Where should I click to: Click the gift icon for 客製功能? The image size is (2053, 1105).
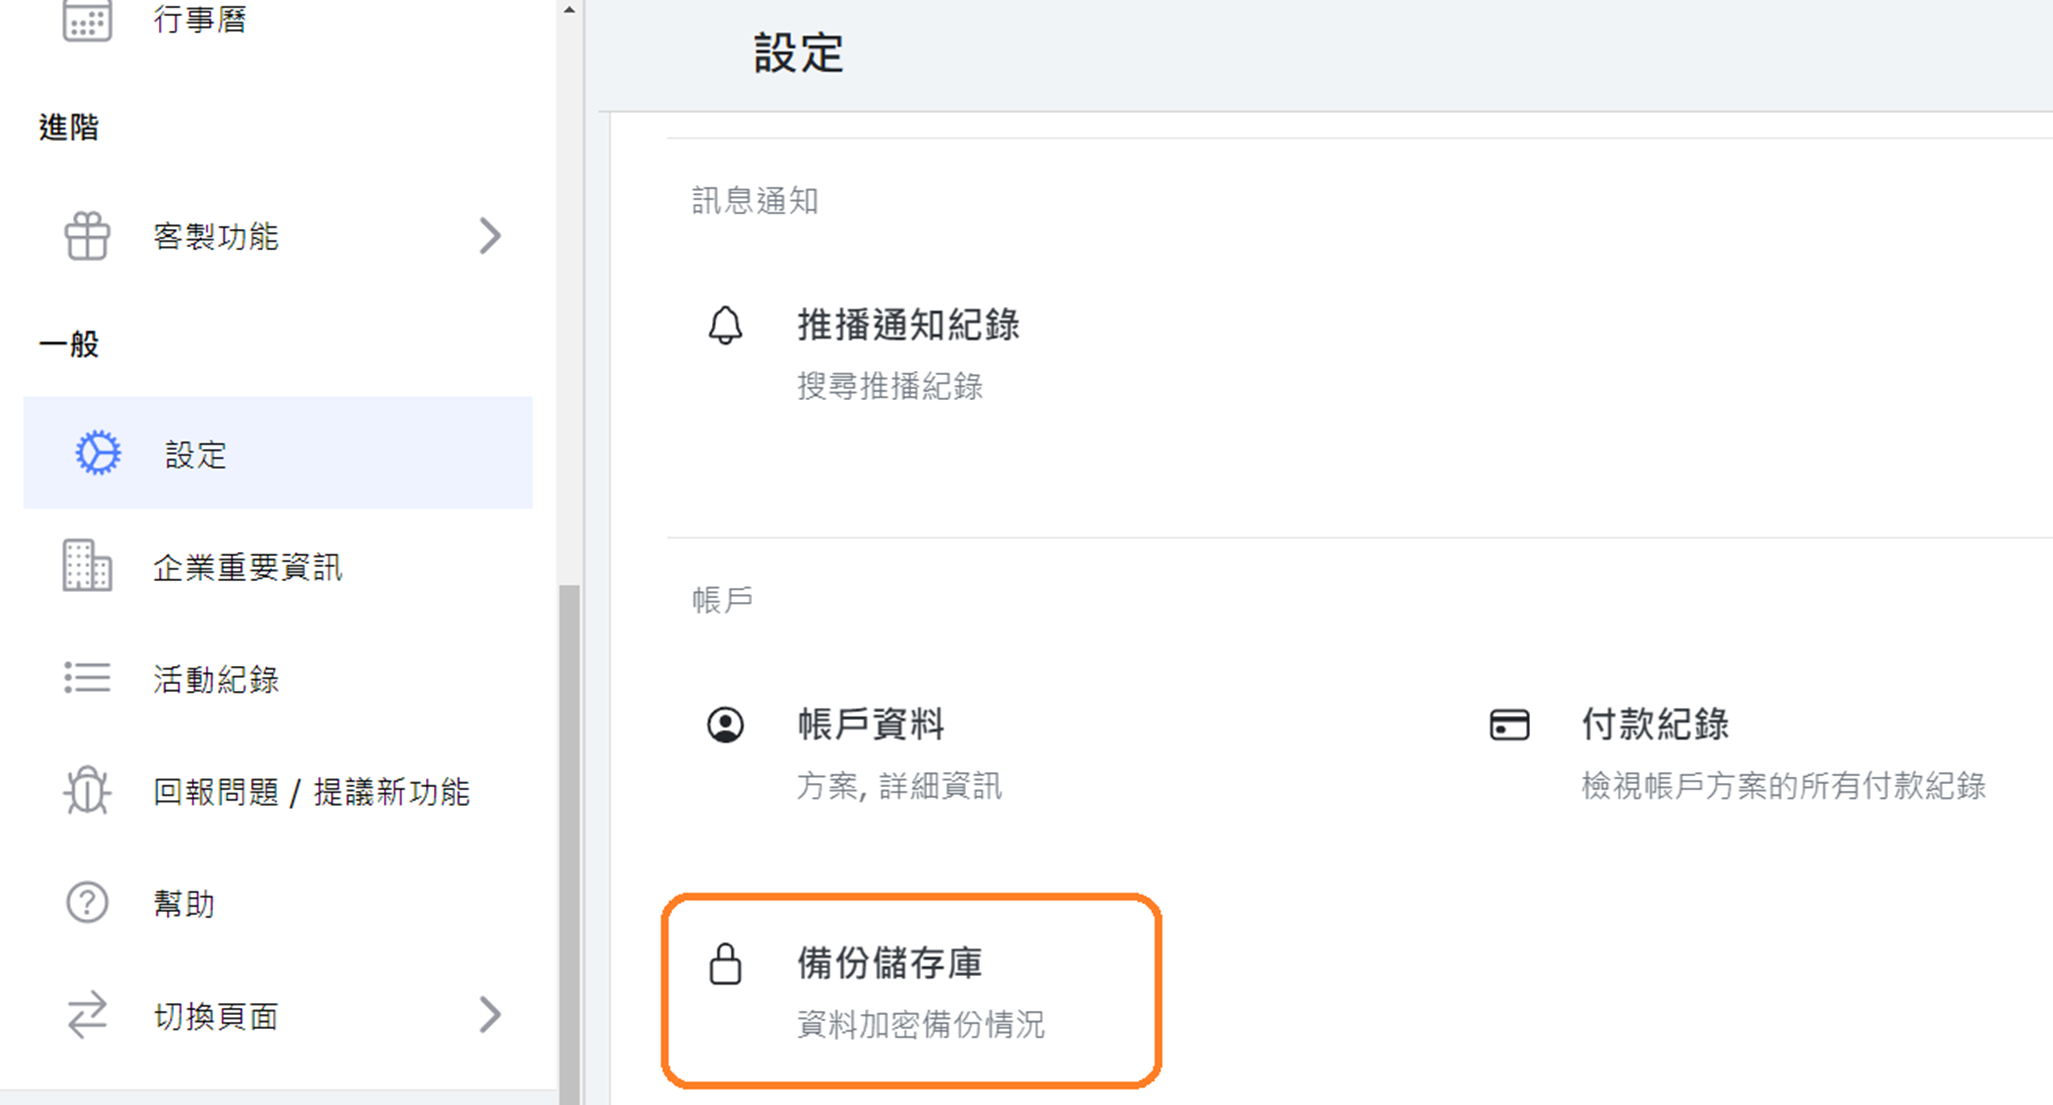coord(87,236)
